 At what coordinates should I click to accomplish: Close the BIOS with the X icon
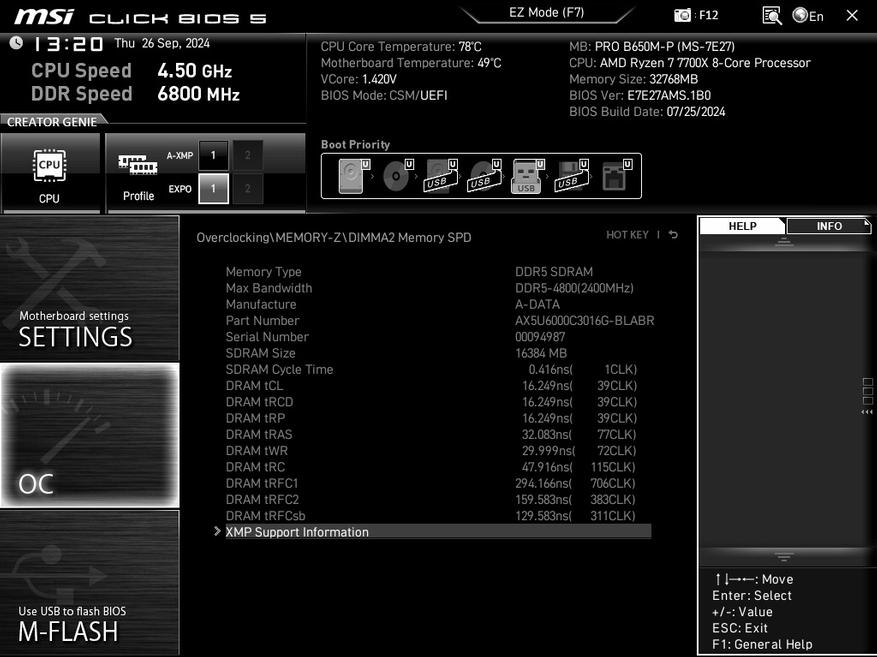[x=852, y=16]
